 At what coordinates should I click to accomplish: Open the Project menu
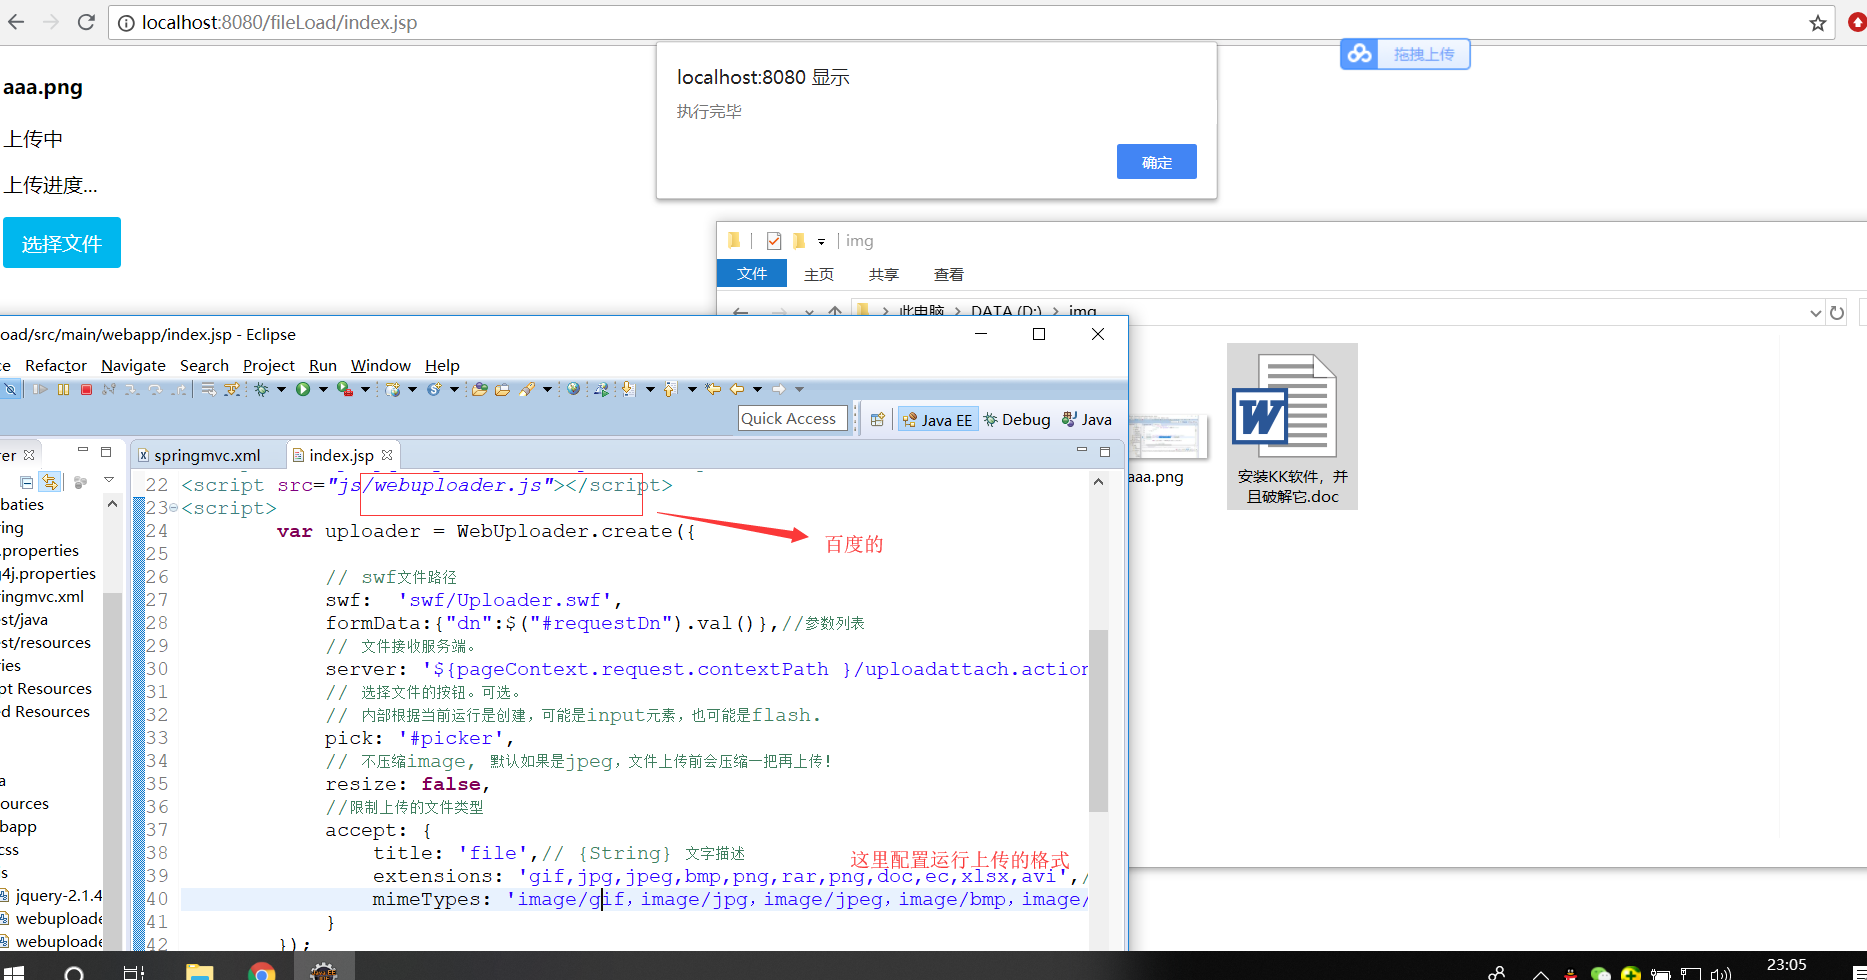[269, 366]
